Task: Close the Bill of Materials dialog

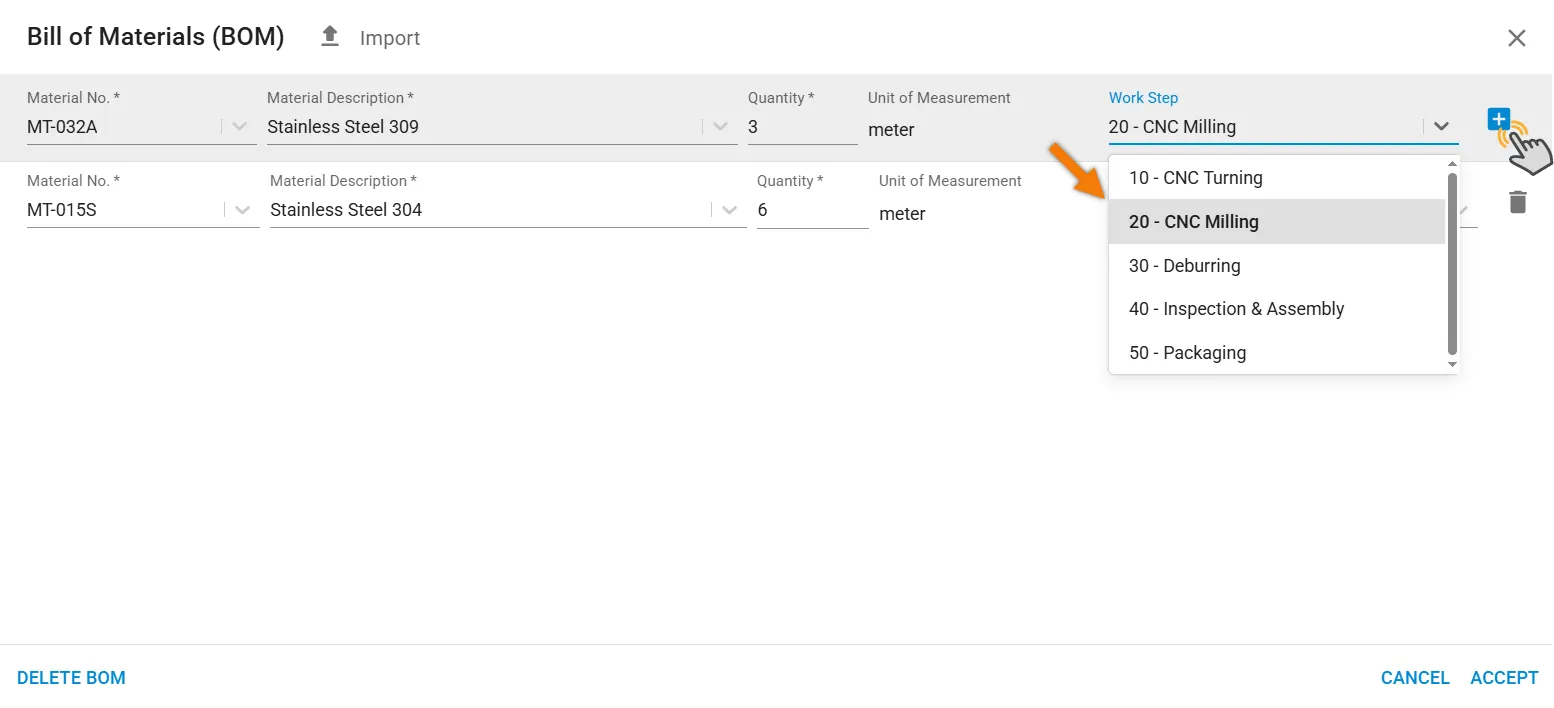Action: (x=1517, y=38)
